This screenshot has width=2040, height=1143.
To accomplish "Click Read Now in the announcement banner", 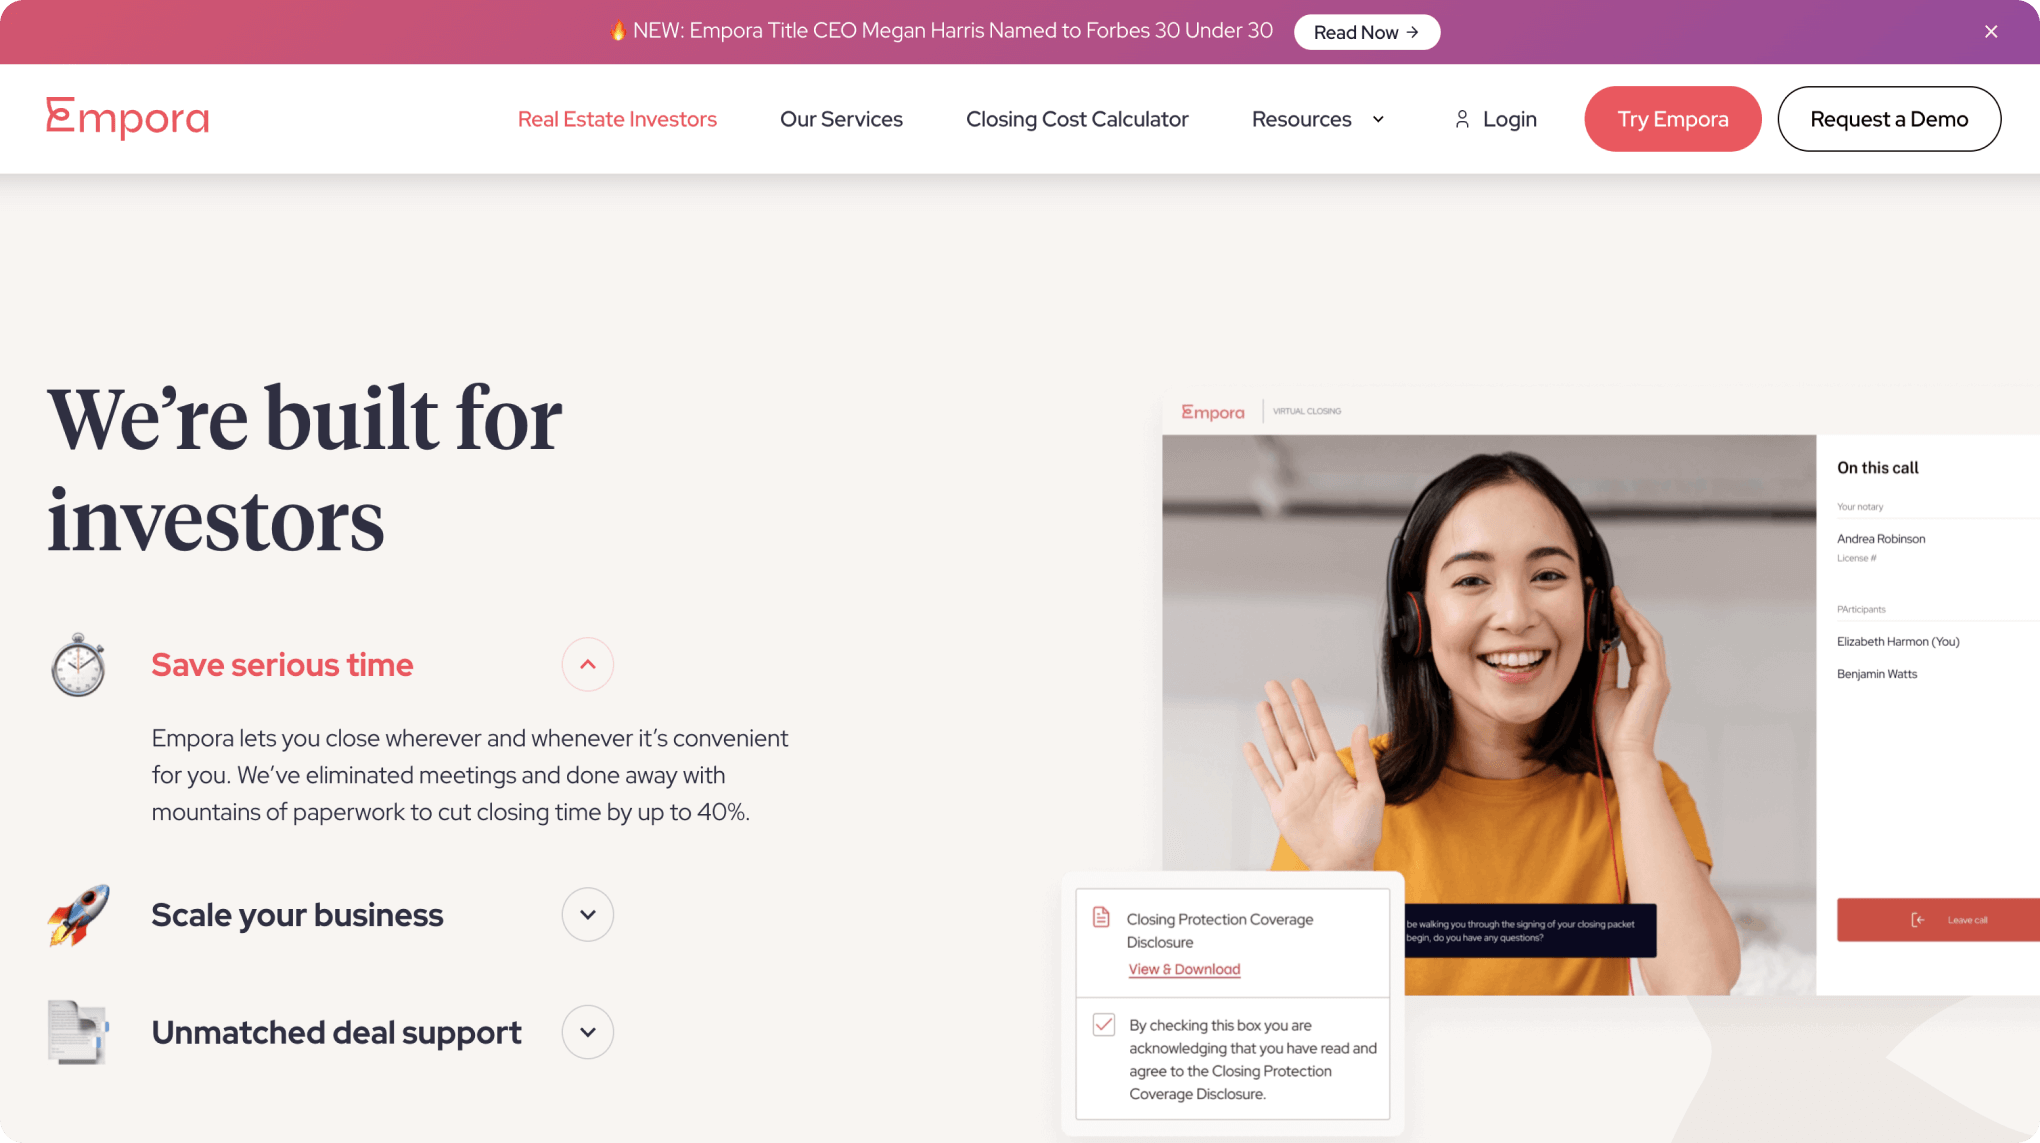I will 1366,32.
